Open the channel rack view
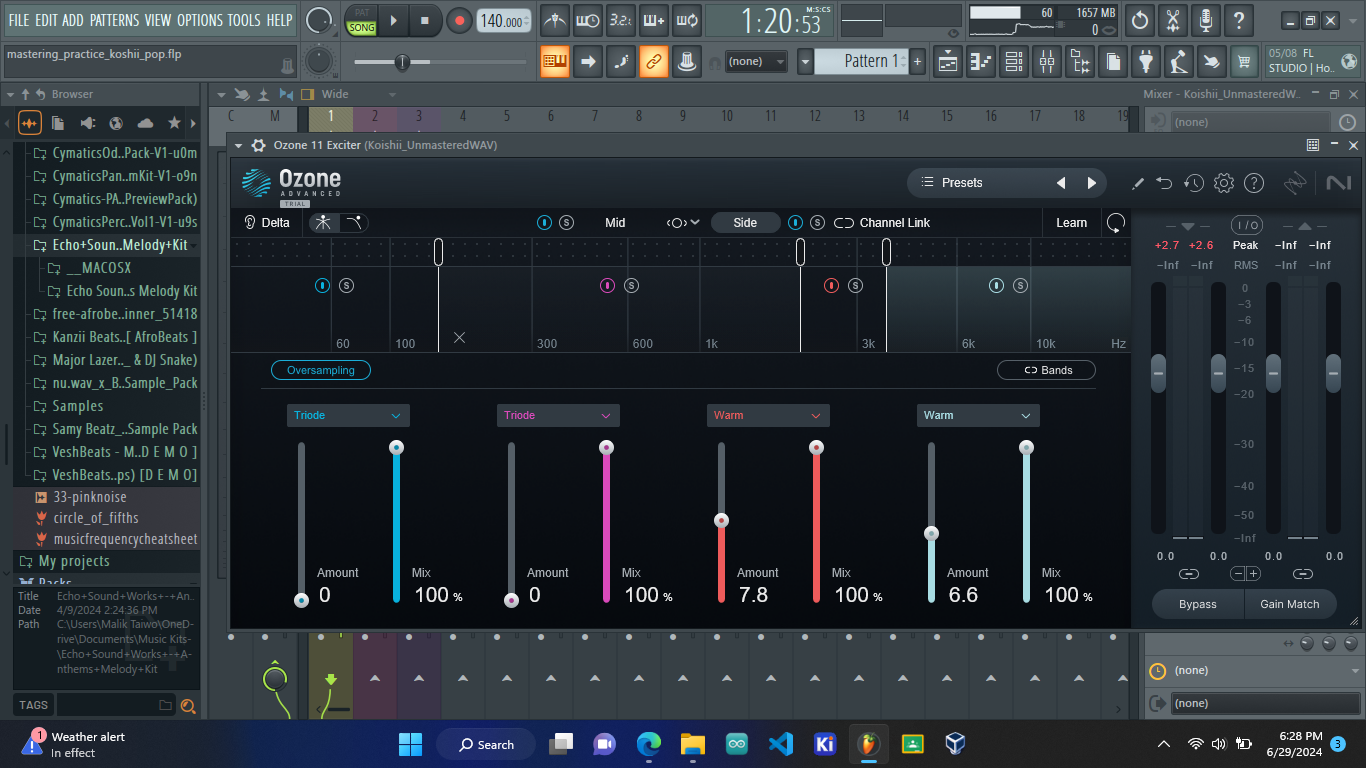The width and height of the screenshot is (1366, 768). click(1014, 62)
